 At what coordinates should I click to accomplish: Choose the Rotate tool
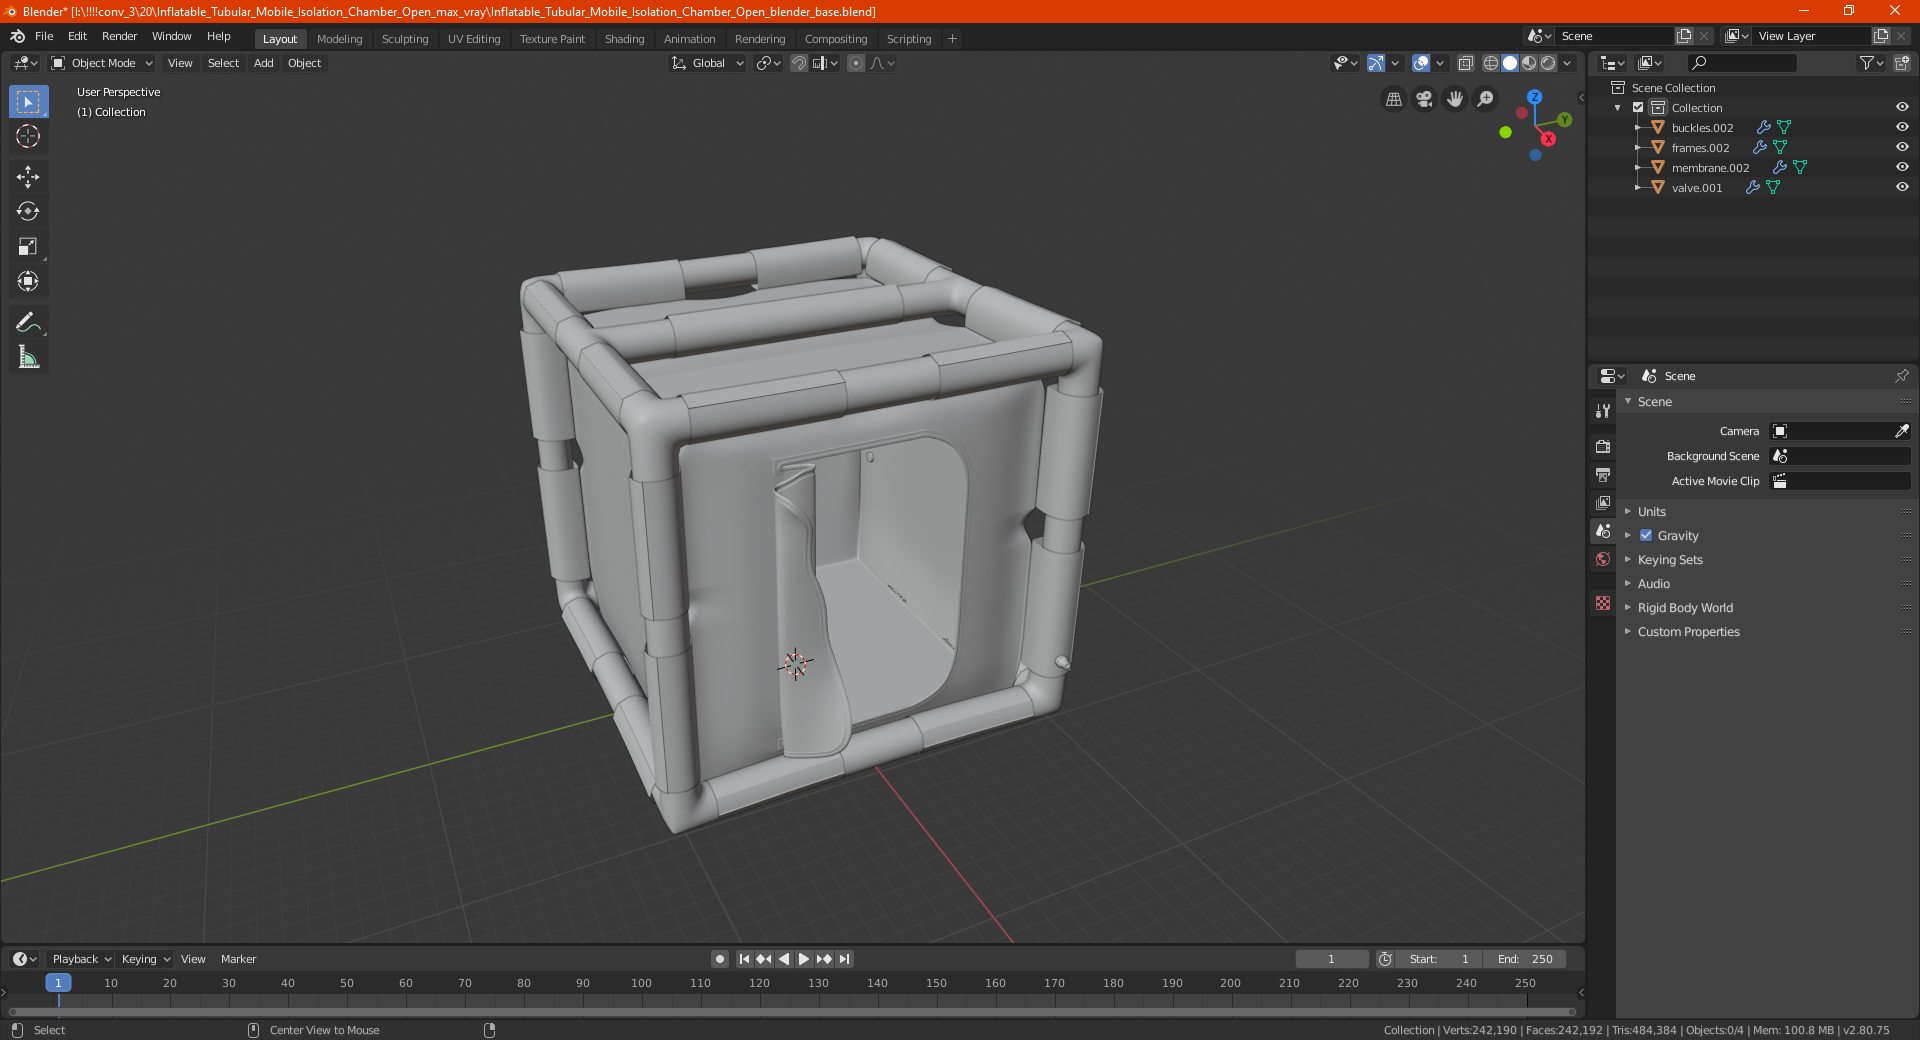point(28,211)
